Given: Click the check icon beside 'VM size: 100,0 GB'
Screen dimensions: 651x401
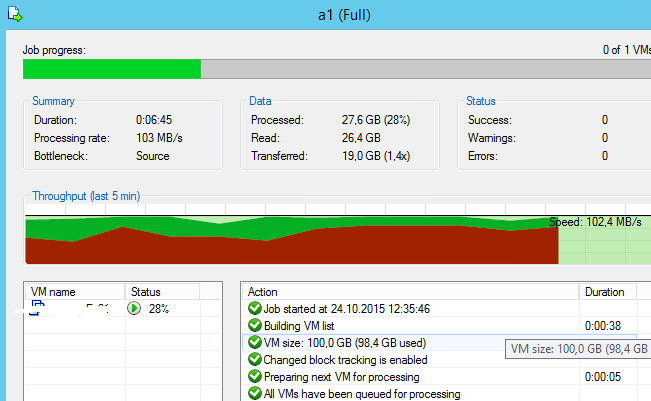Looking at the screenshot, I should tap(254, 343).
